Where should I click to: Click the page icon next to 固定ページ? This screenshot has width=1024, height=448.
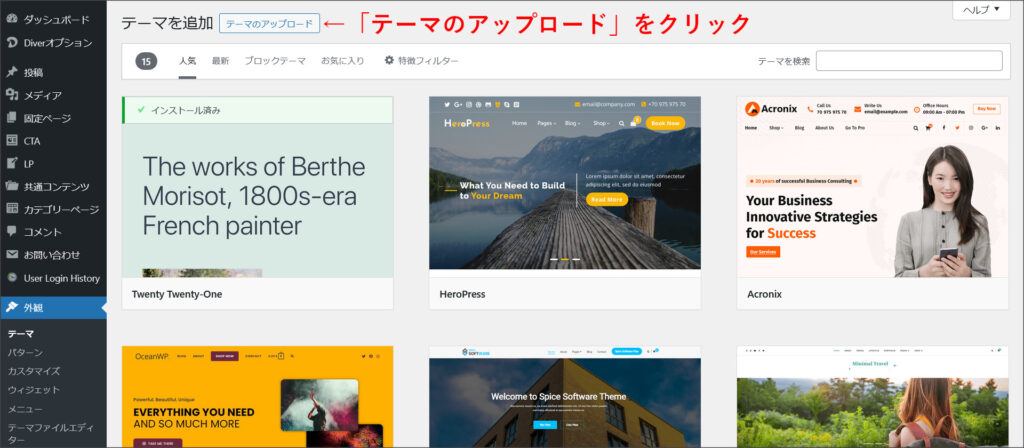[12, 119]
